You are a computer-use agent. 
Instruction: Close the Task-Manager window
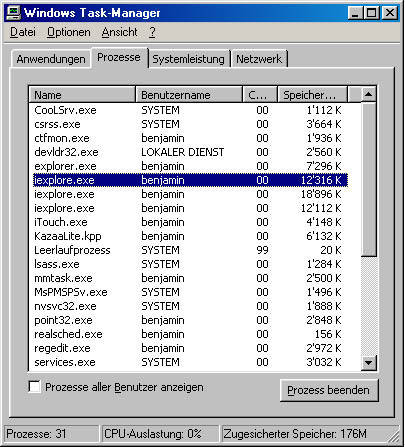pyautogui.click(x=389, y=13)
